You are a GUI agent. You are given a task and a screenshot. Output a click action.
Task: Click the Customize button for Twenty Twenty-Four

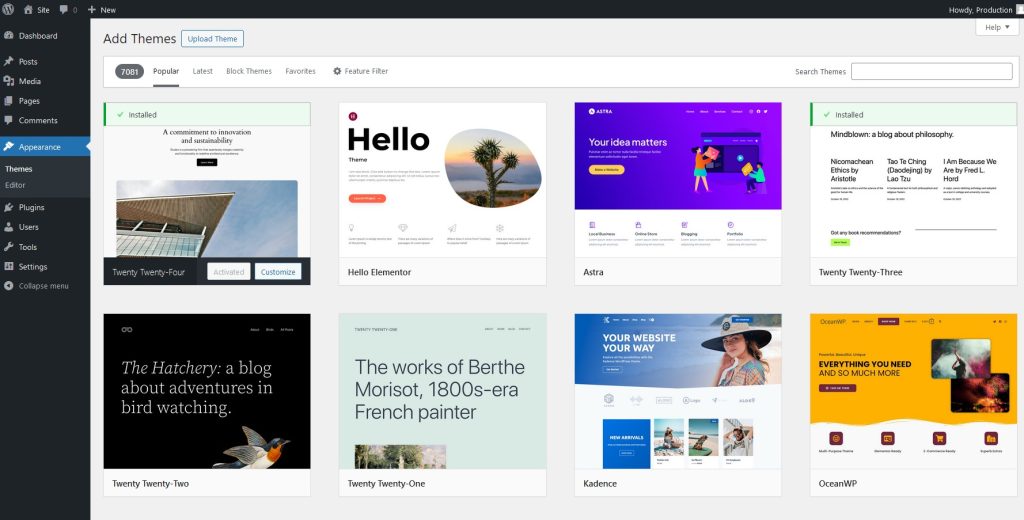click(278, 272)
